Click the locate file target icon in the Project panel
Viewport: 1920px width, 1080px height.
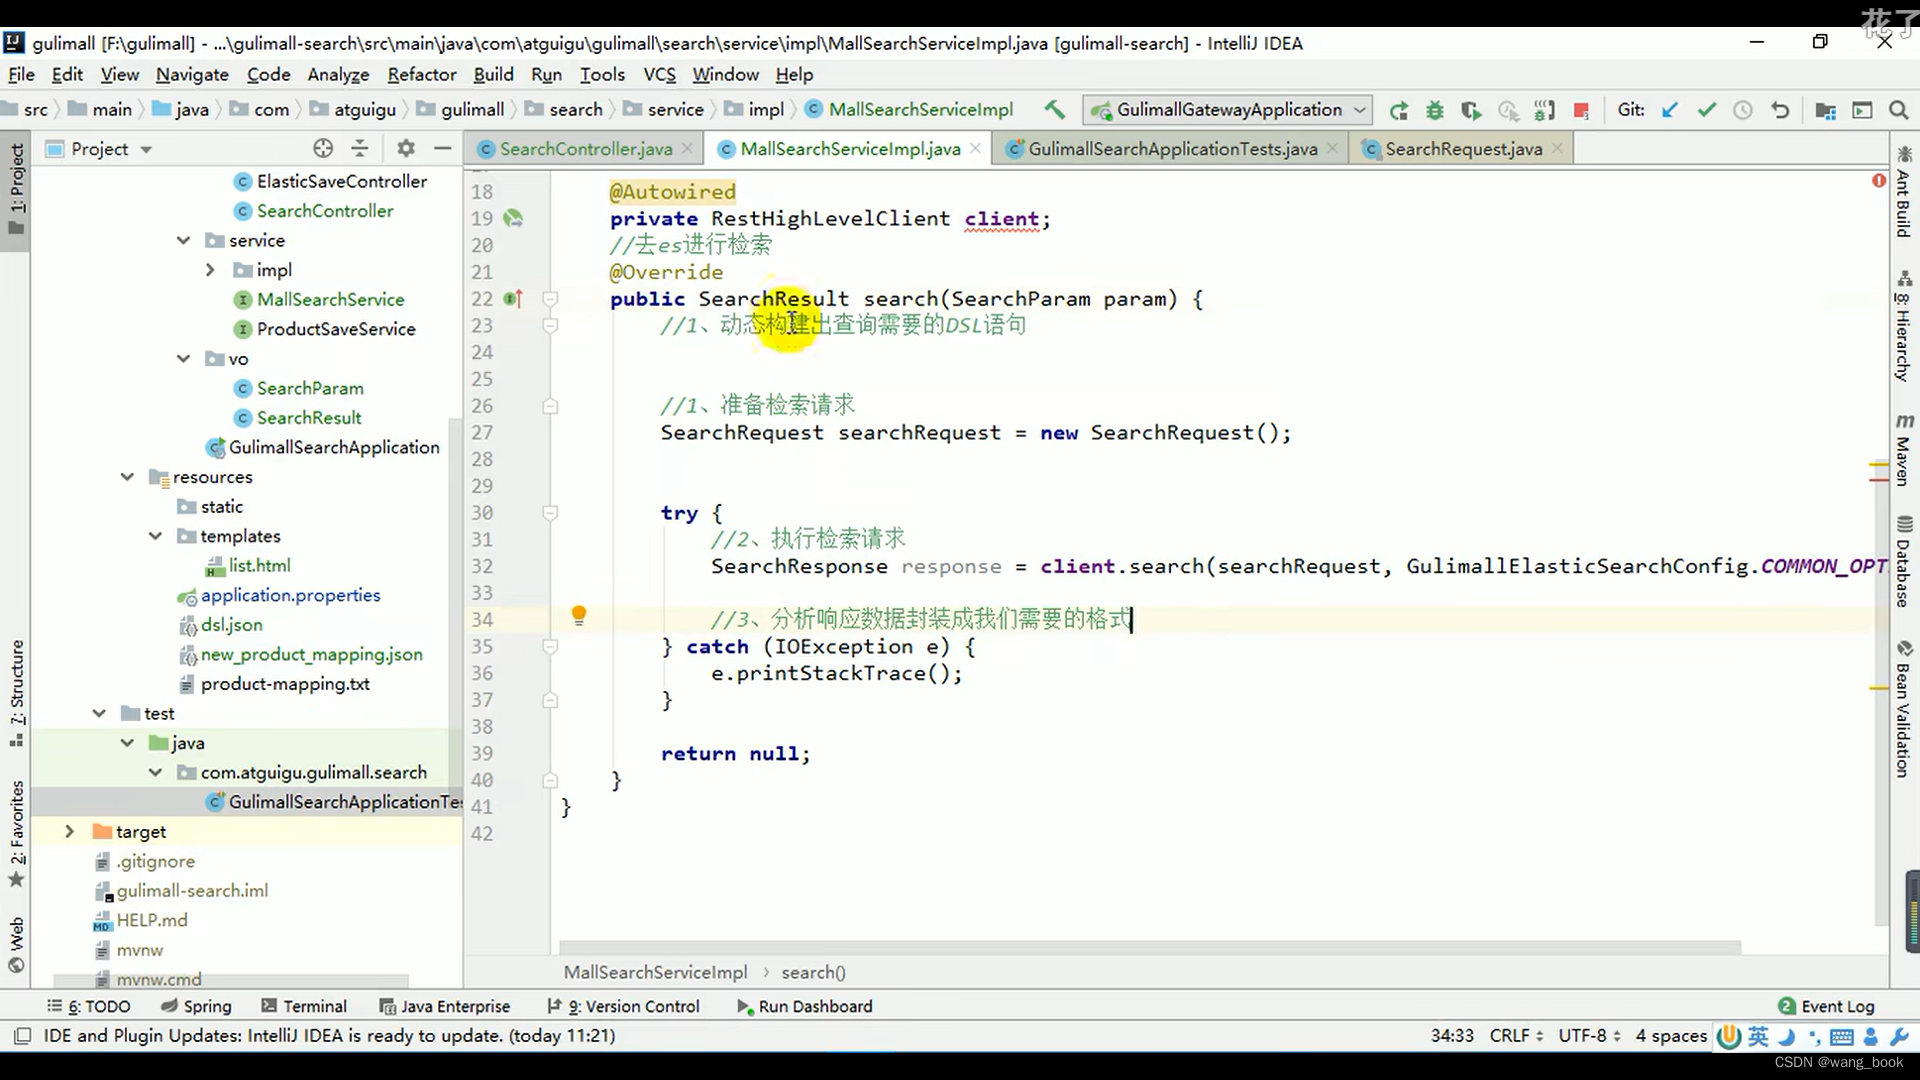(323, 148)
